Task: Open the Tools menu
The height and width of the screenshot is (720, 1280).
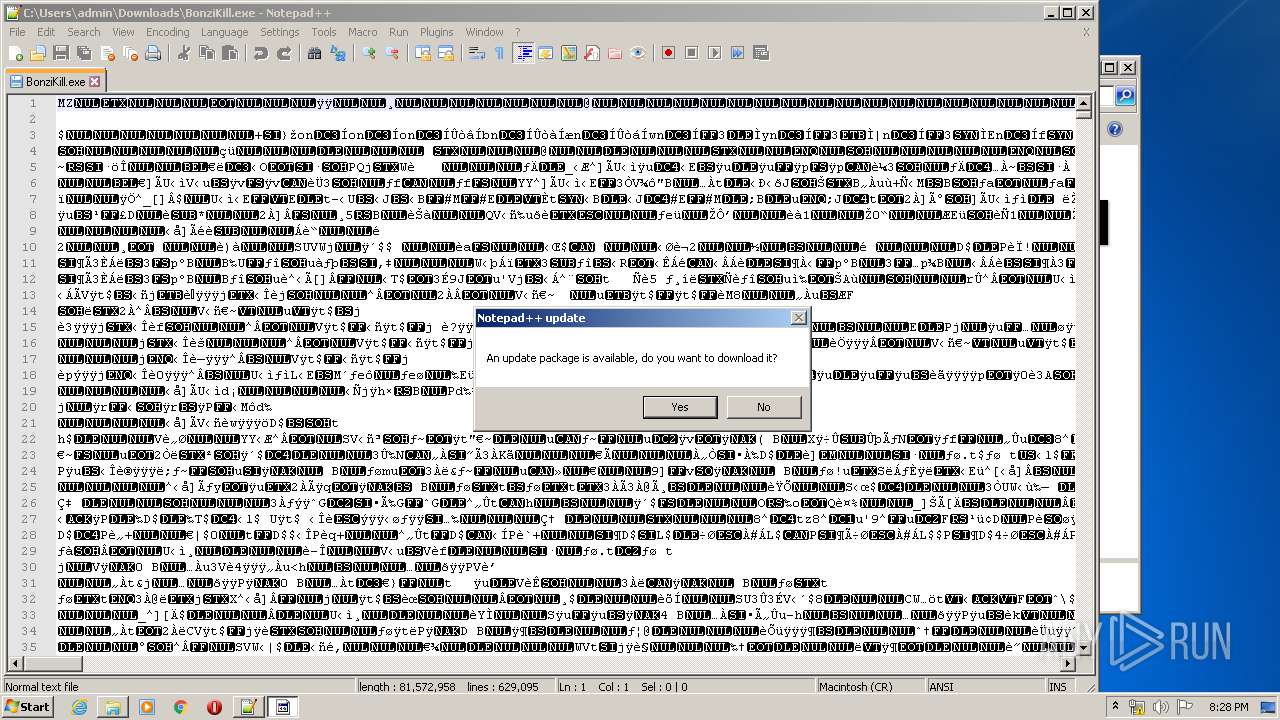Action: [x=323, y=32]
